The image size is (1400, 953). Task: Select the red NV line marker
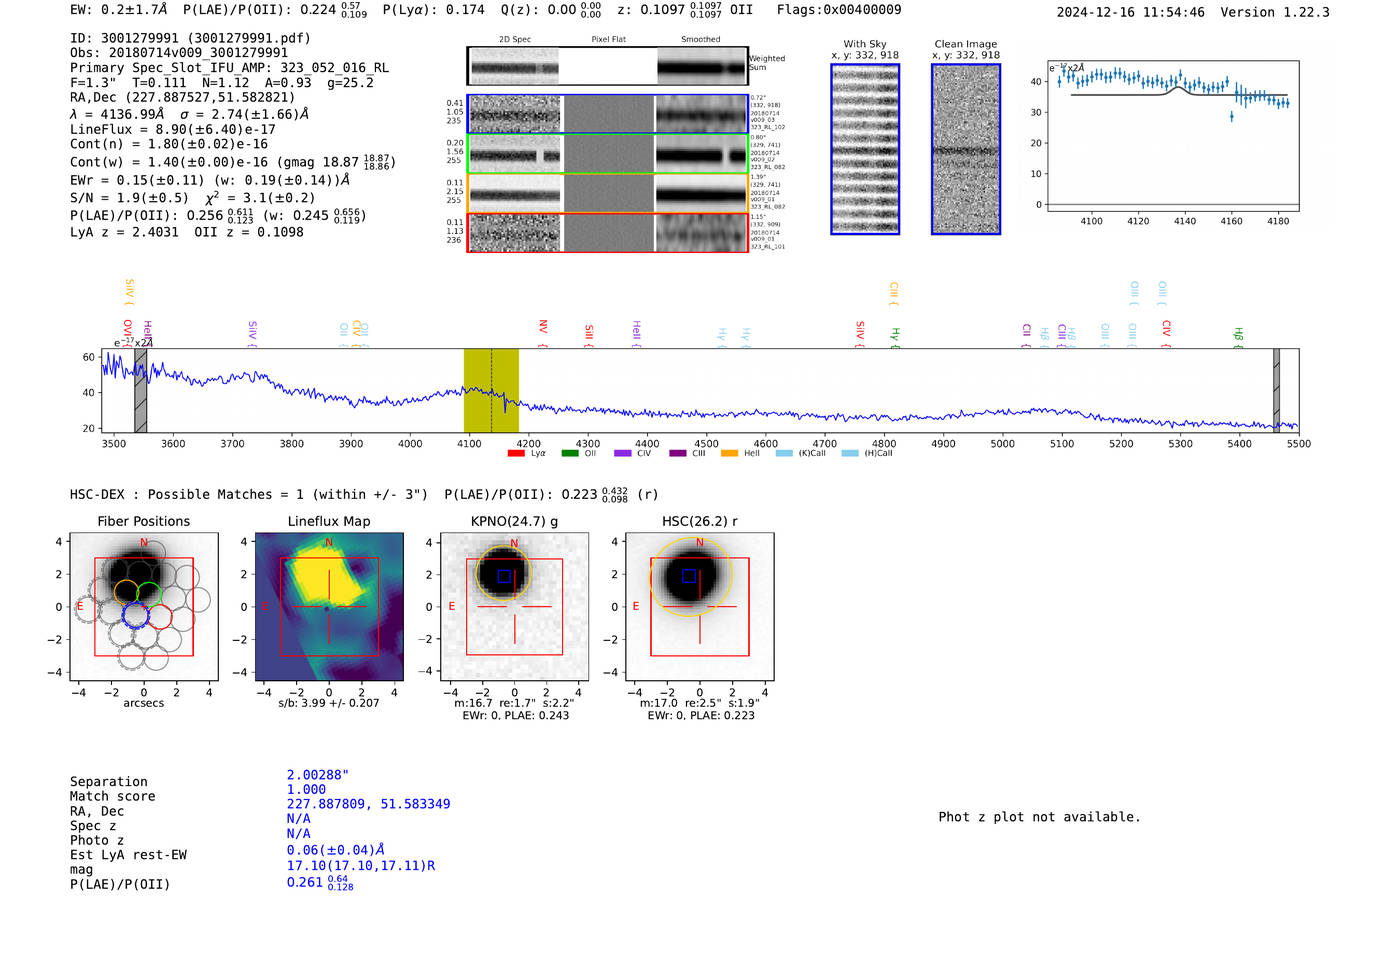tap(543, 333)
